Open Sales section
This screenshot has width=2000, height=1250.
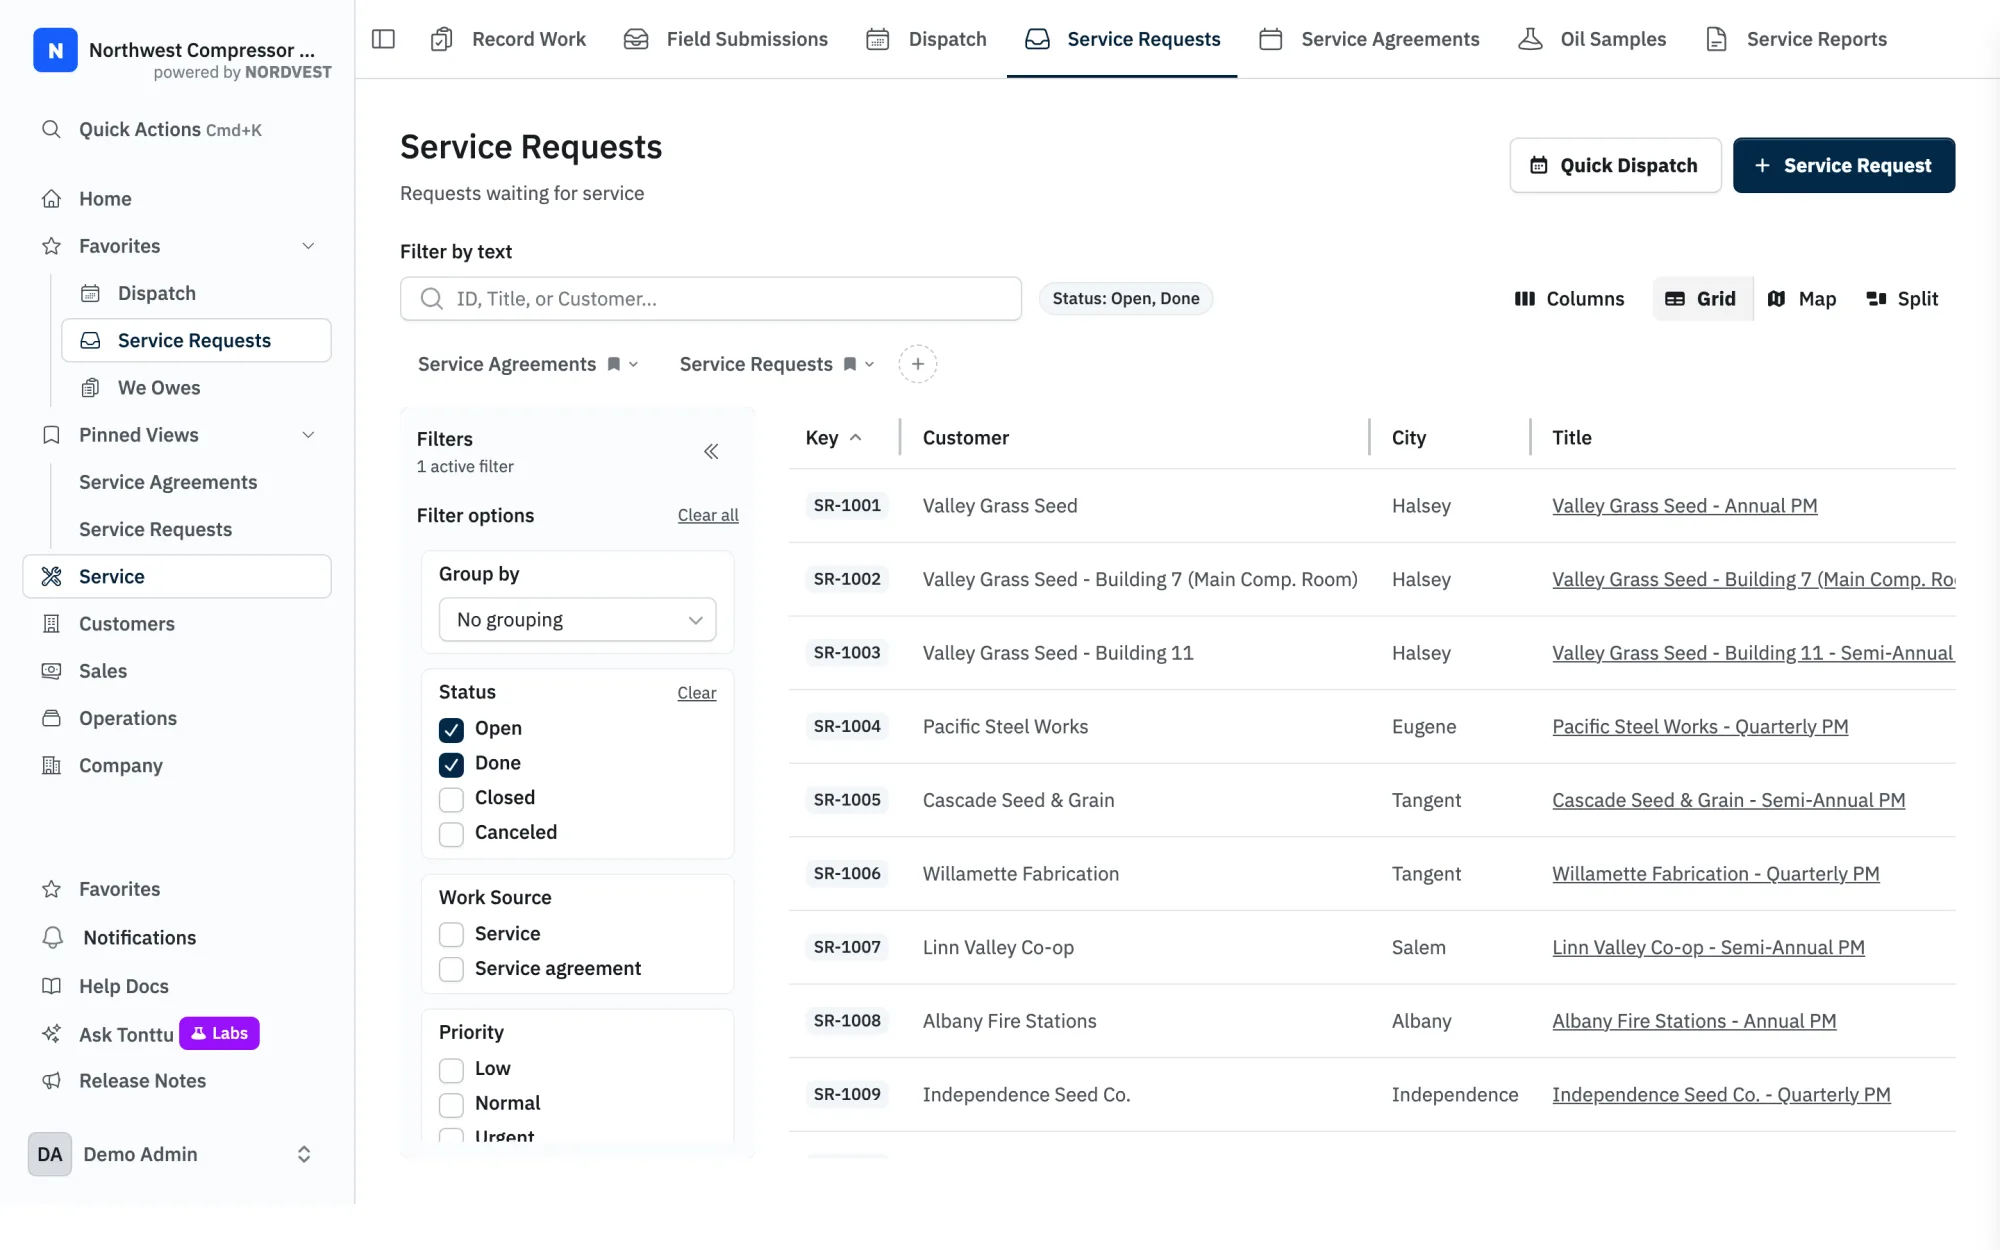point(103,671)
